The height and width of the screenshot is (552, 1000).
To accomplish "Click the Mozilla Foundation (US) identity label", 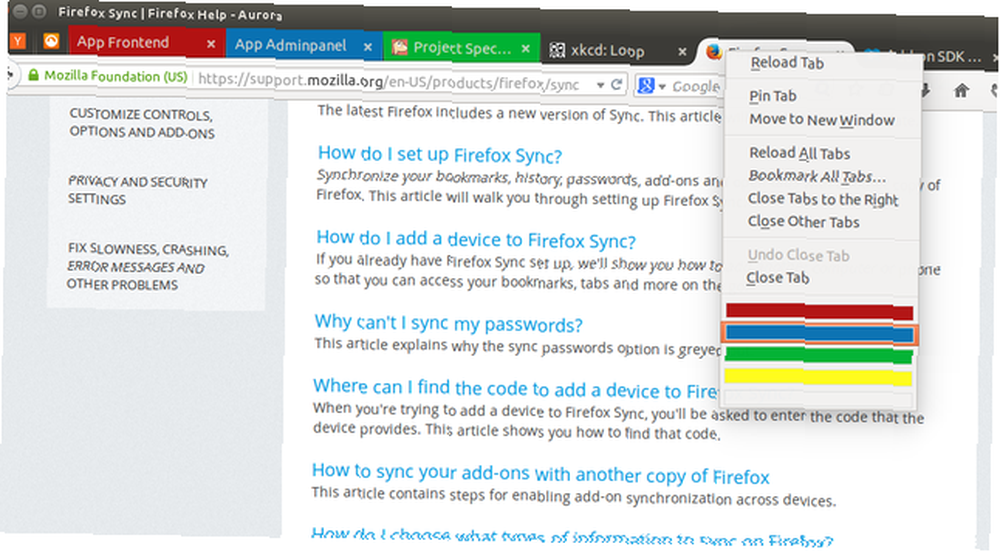I will coord(115,76).
